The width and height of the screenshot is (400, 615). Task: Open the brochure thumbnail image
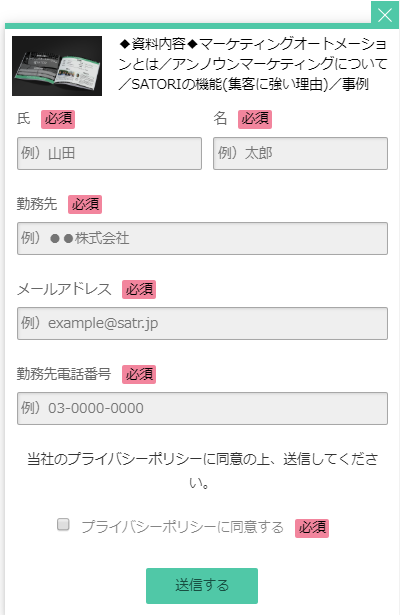57,66
